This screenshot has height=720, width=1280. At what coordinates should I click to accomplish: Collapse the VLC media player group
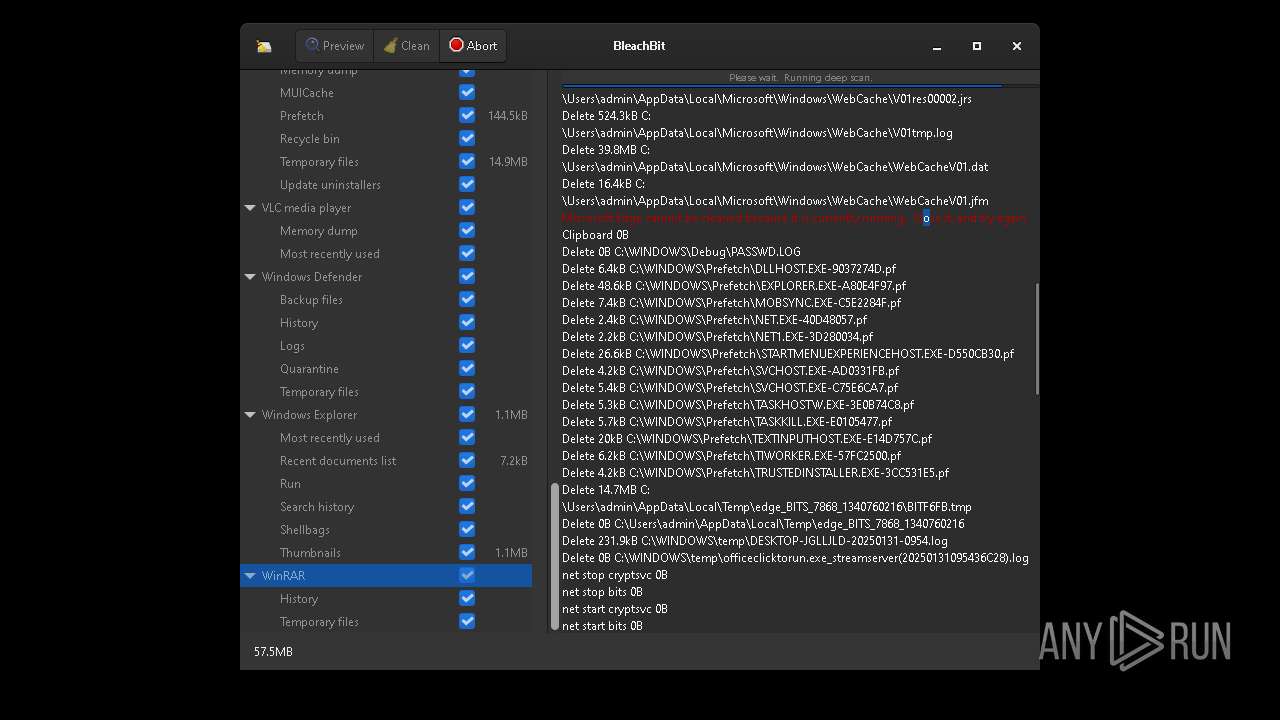pos(250,208)
